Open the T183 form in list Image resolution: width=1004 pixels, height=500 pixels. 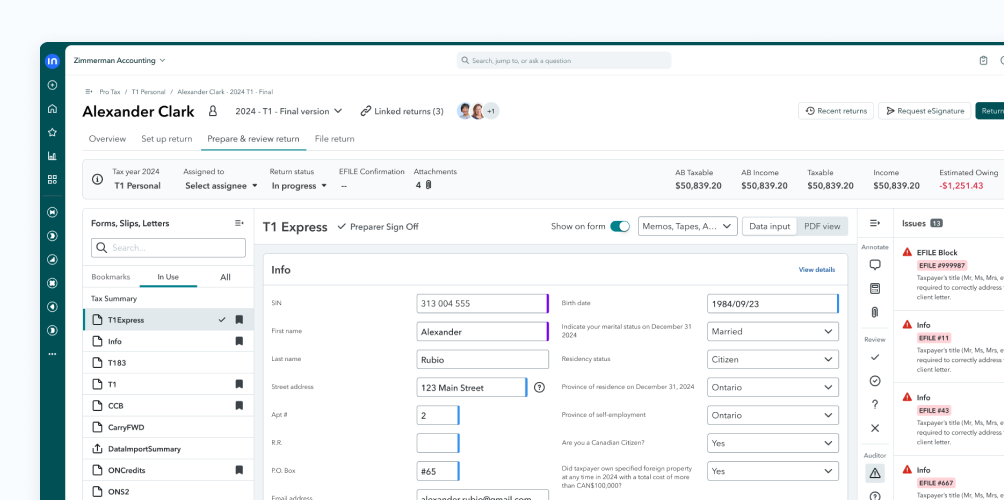coord(168,363)
